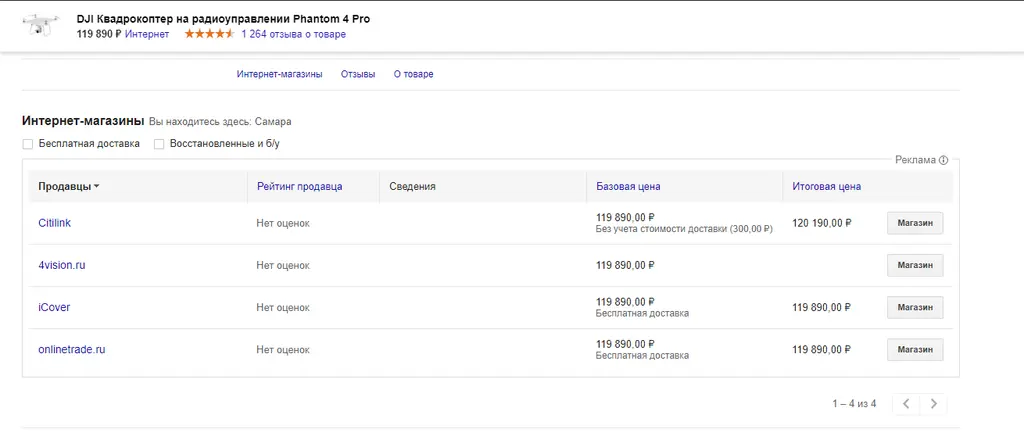Click the advertising info icon next to Реклама

pos(943,160)
